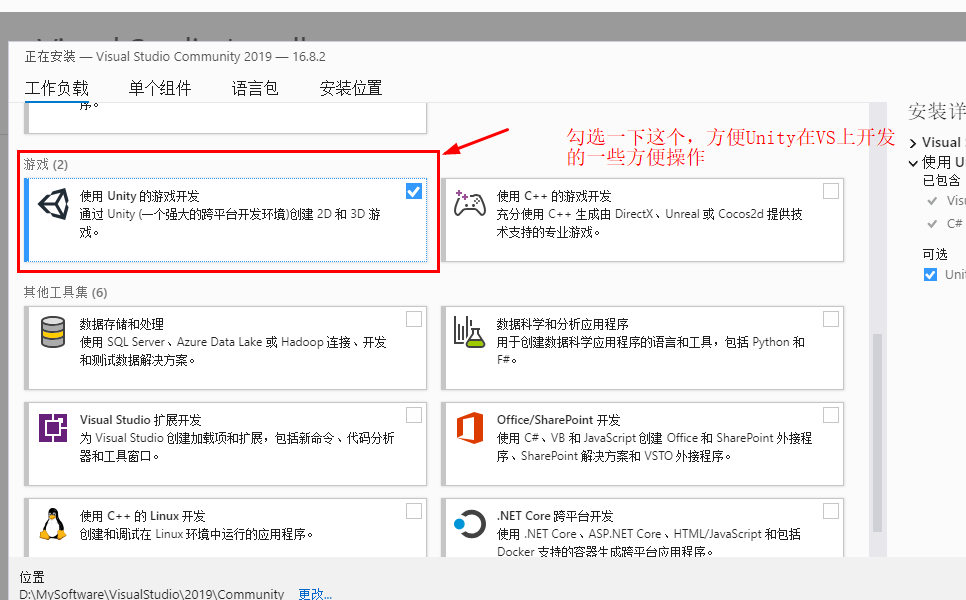This screenshot has height=600, width=966.
Task: Click the .NET Core circle icon
Action: [470, 524]
